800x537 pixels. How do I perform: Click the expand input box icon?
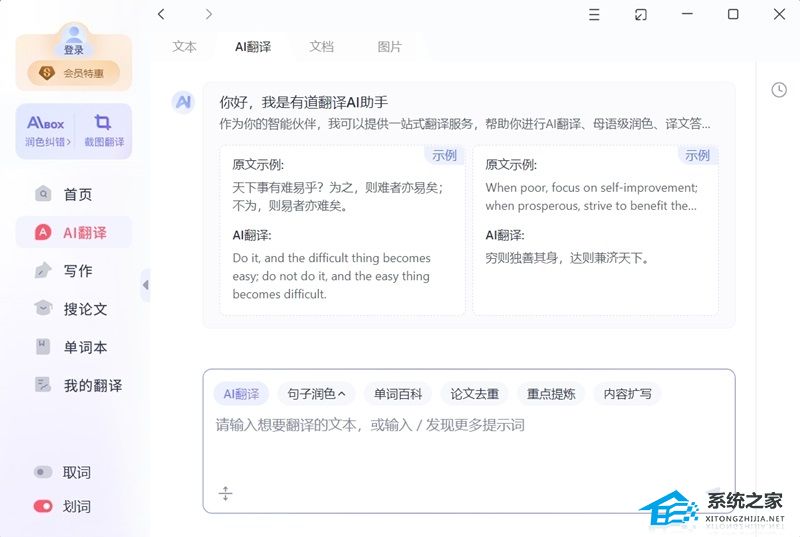tap(226, 493)
